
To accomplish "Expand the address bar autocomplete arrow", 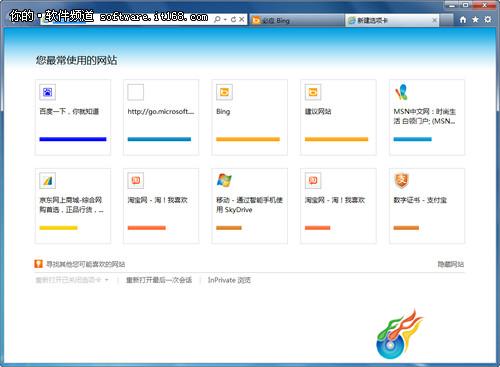I will pyautogui.click(x=225, y=19).
